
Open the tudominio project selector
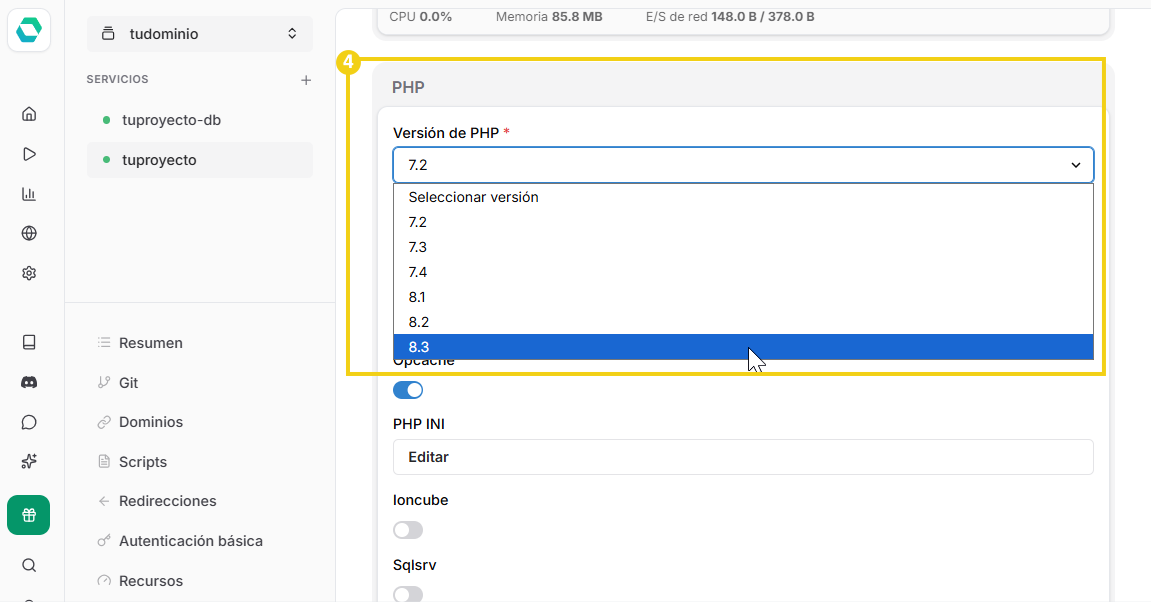pyautogui.click(x=199, y=32)
